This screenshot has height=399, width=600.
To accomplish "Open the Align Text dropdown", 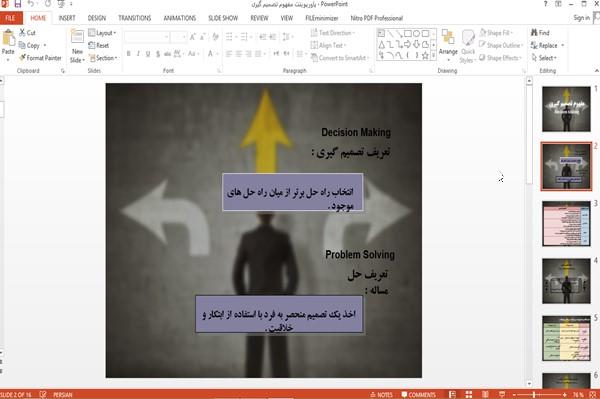I will [x=328, y=45].
